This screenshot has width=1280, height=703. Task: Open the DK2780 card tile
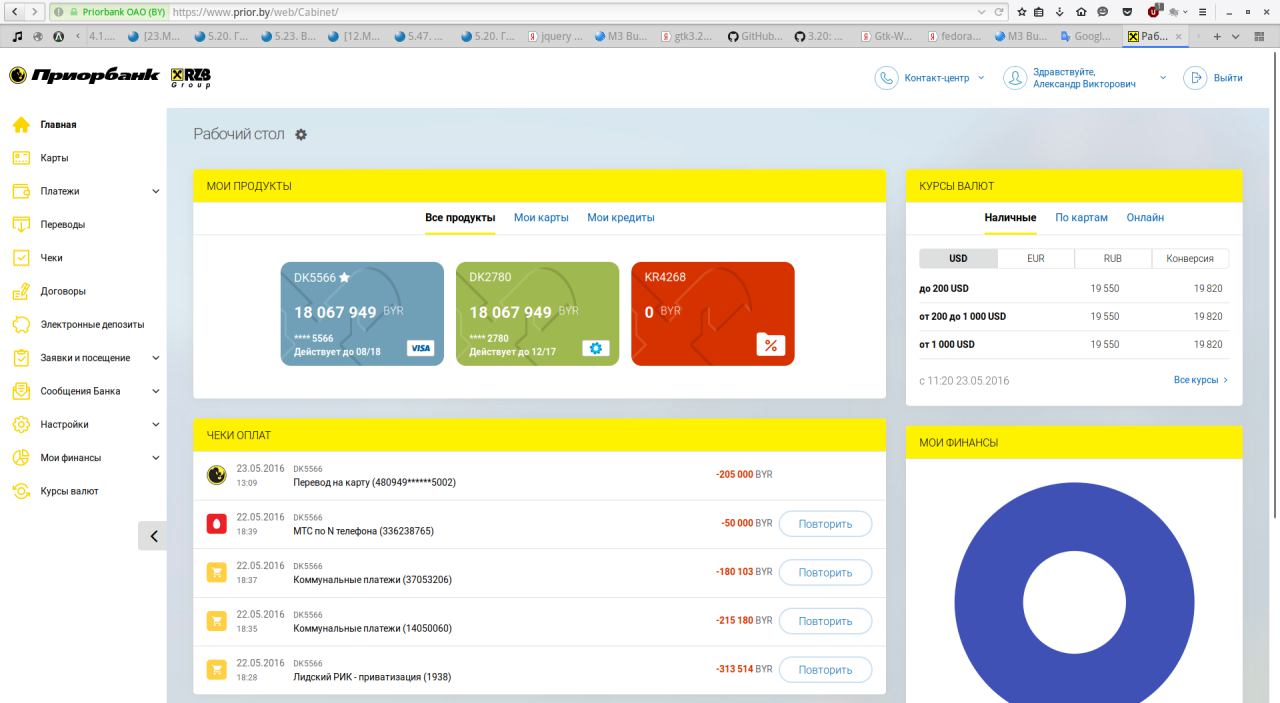537,314
